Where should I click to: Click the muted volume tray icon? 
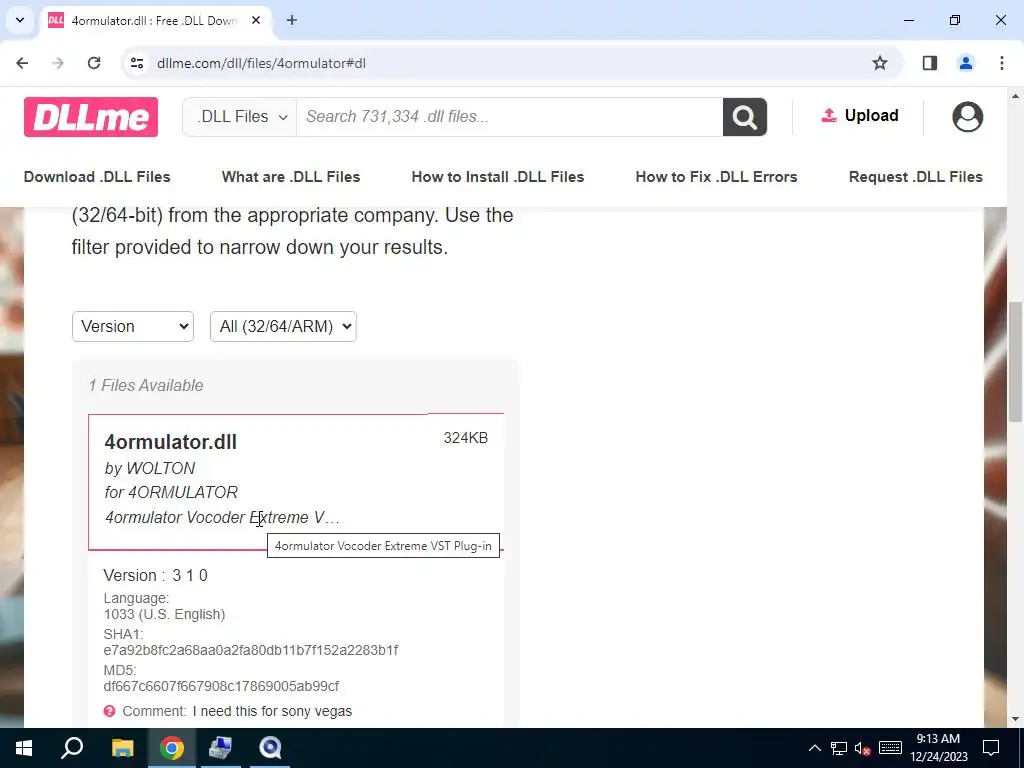click(863, 748)
